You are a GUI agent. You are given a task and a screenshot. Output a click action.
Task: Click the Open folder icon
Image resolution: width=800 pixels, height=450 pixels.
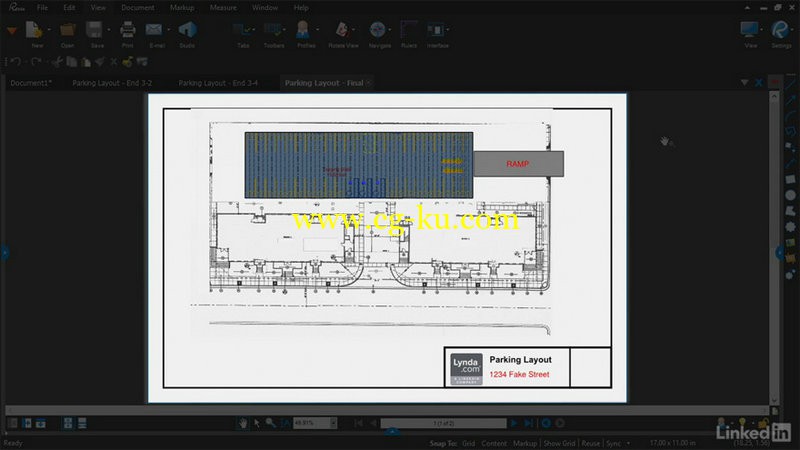point(67,30)
